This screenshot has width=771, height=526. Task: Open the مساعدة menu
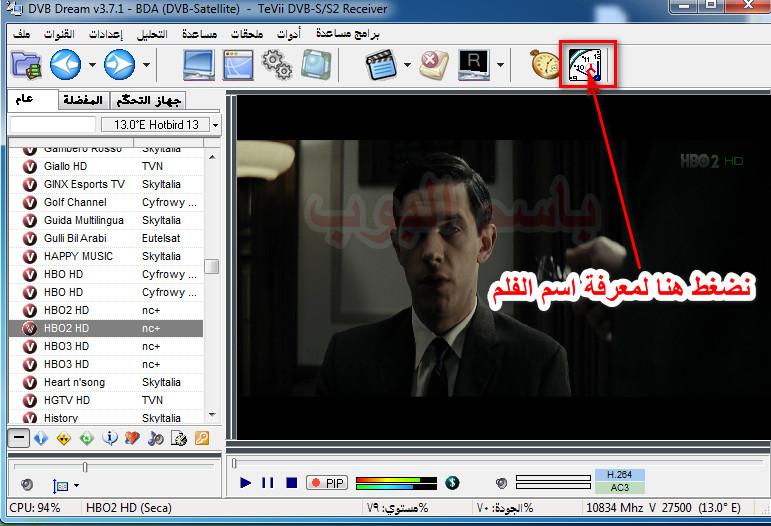[x=199, y=34]
